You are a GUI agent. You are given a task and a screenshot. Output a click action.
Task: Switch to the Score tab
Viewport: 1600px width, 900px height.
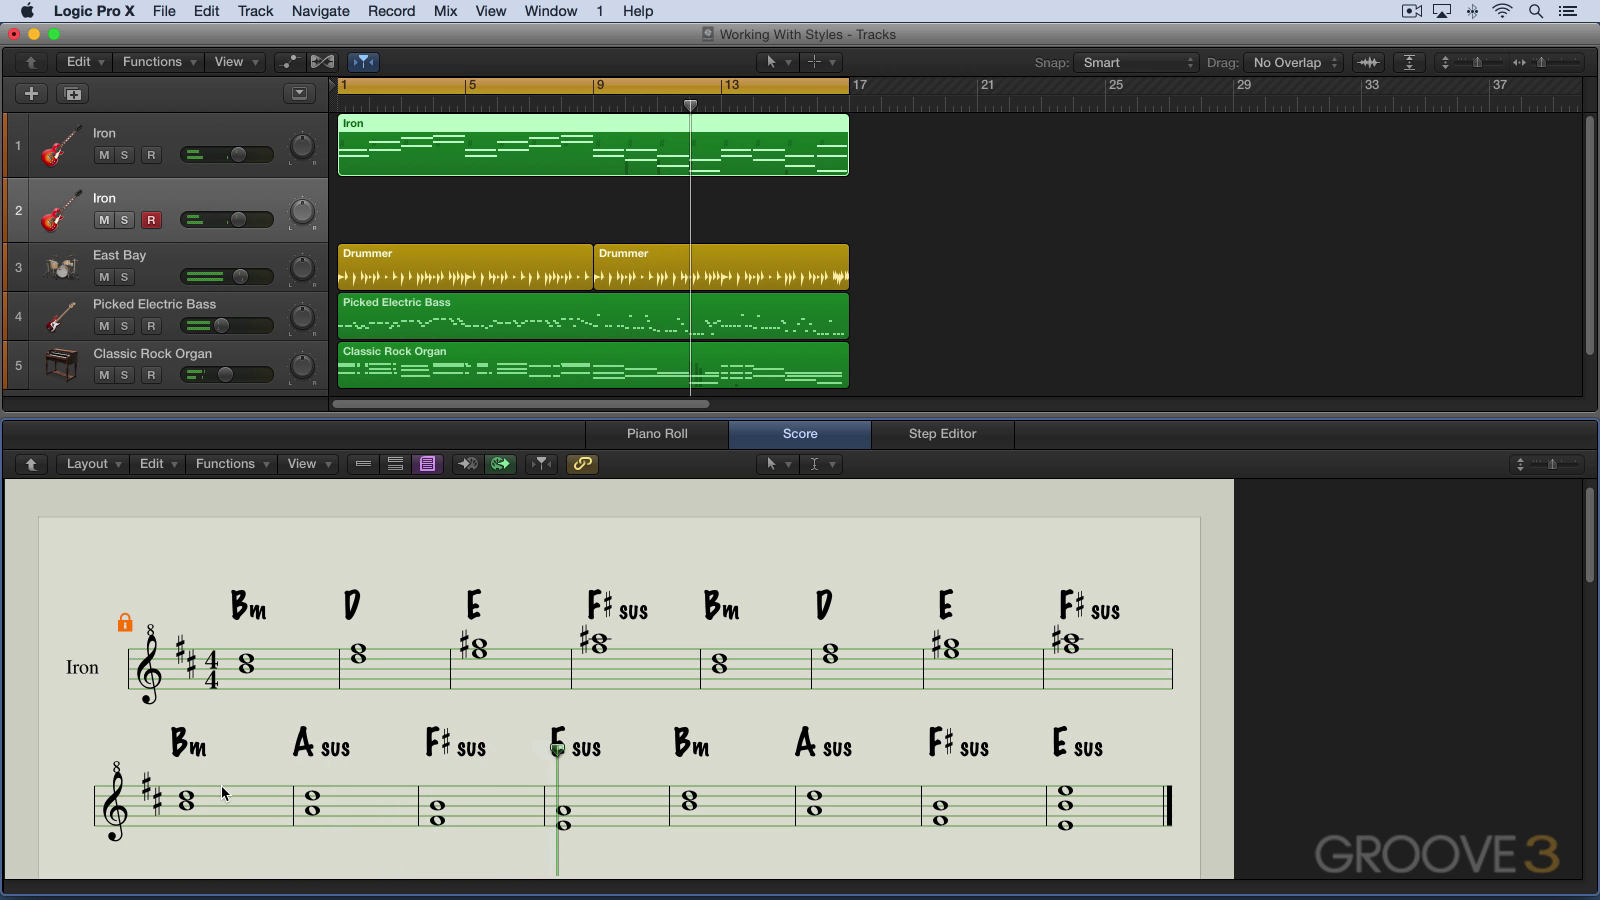[800, 434]
